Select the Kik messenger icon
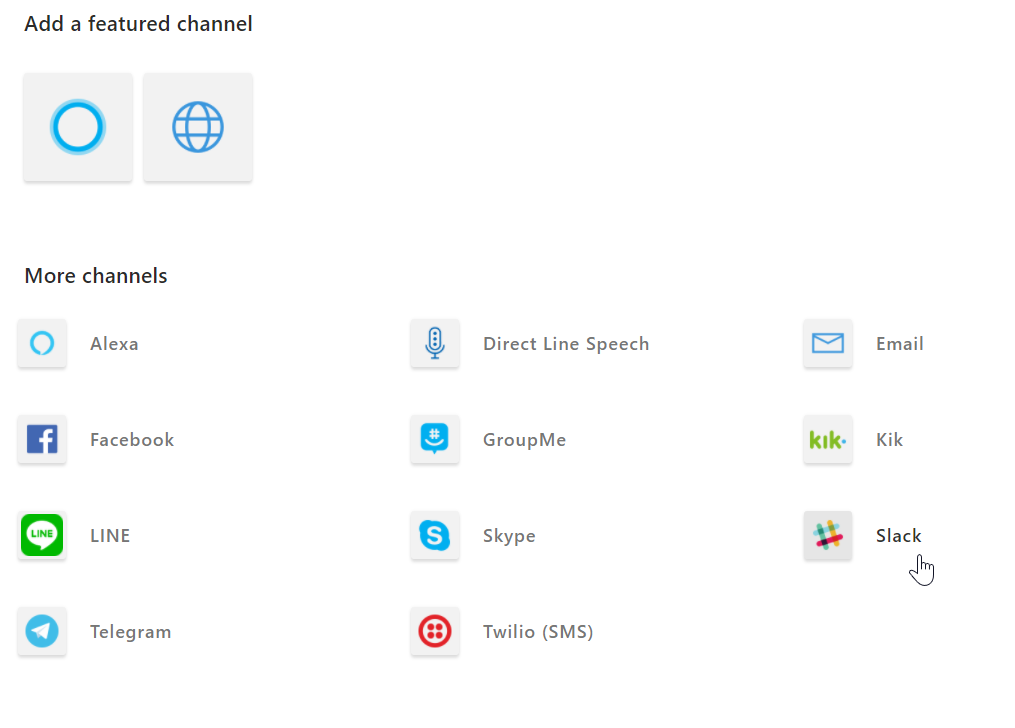Image resolution: width=1015 pixels, height=728 pixels. coord(827,439)
